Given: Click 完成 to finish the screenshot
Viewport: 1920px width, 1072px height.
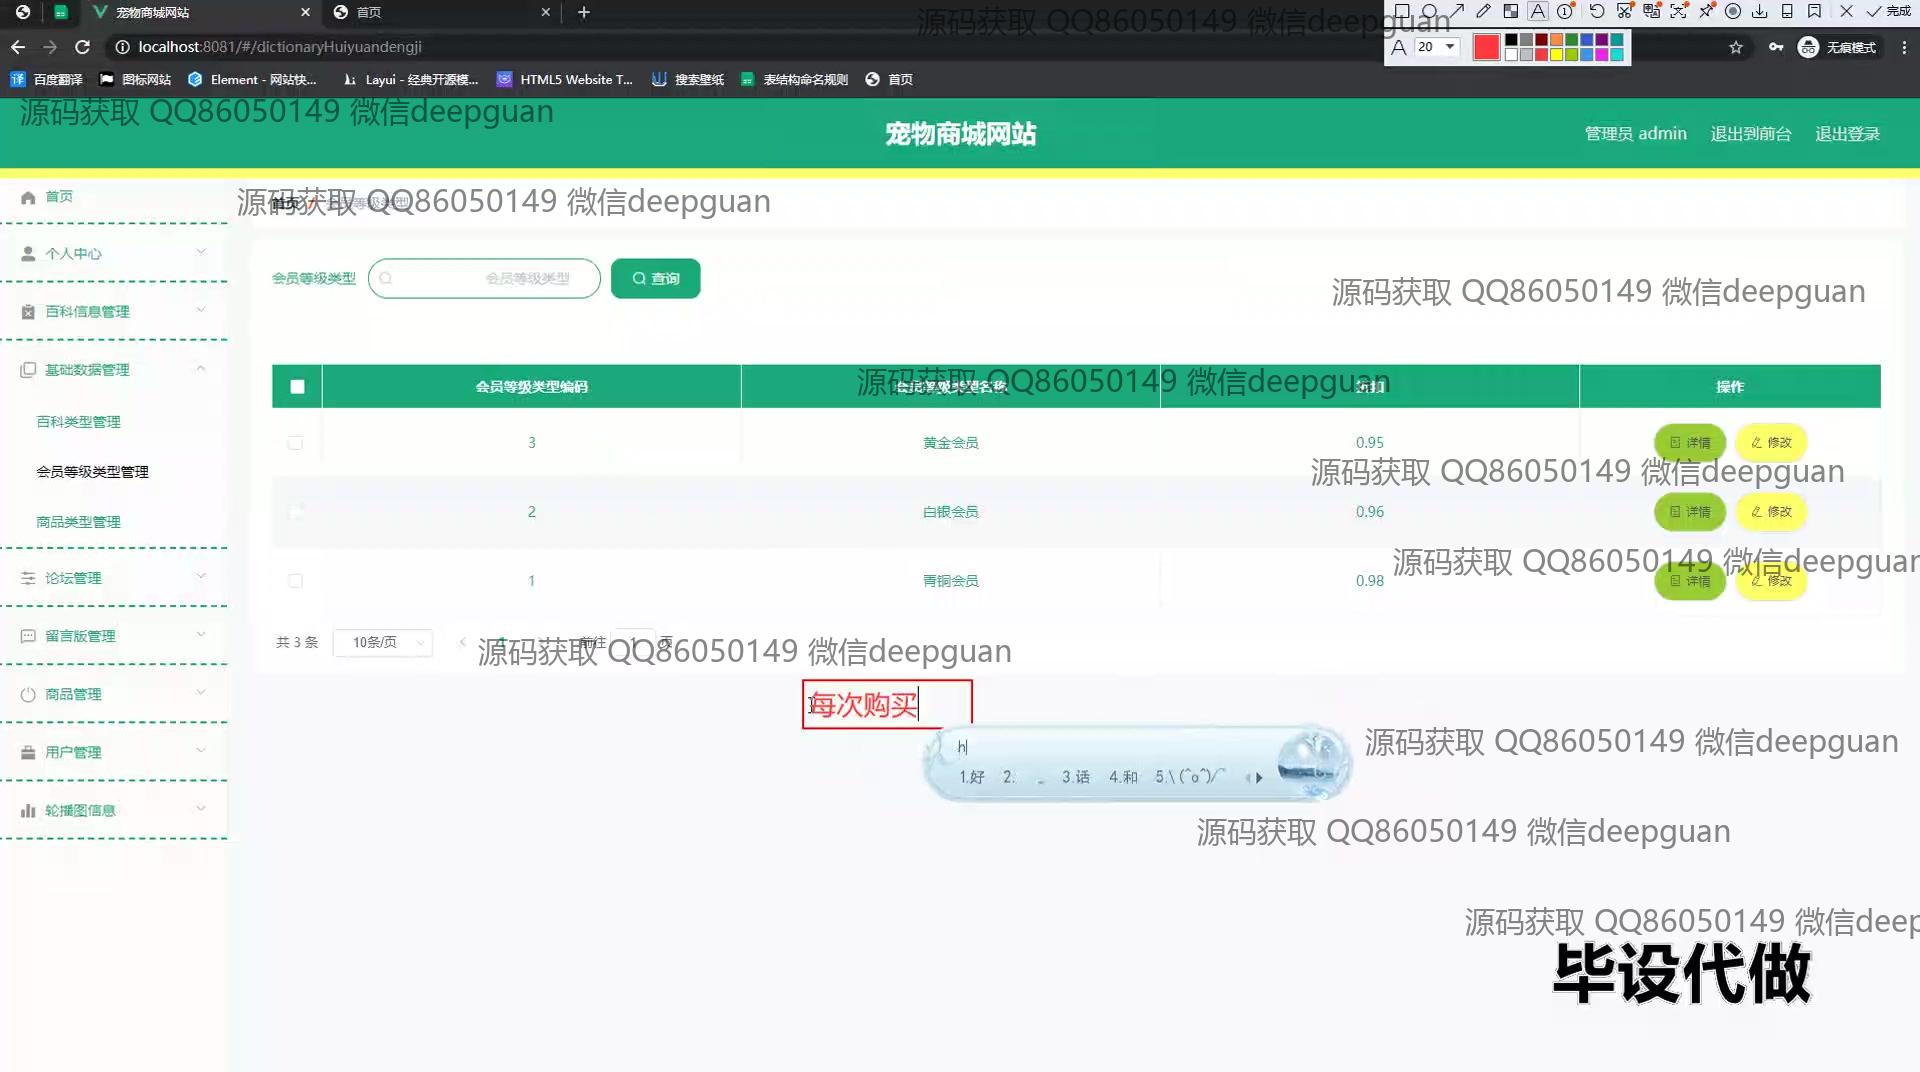Looking at the screenshot, I should pos(1888,11).
